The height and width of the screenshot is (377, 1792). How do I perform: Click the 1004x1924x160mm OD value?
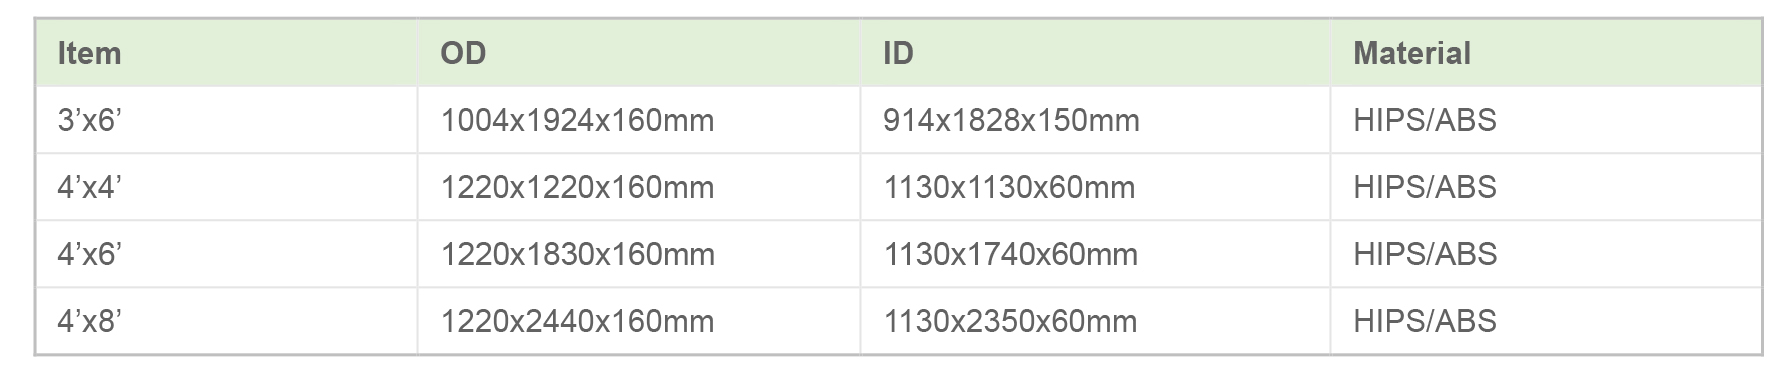578,121
